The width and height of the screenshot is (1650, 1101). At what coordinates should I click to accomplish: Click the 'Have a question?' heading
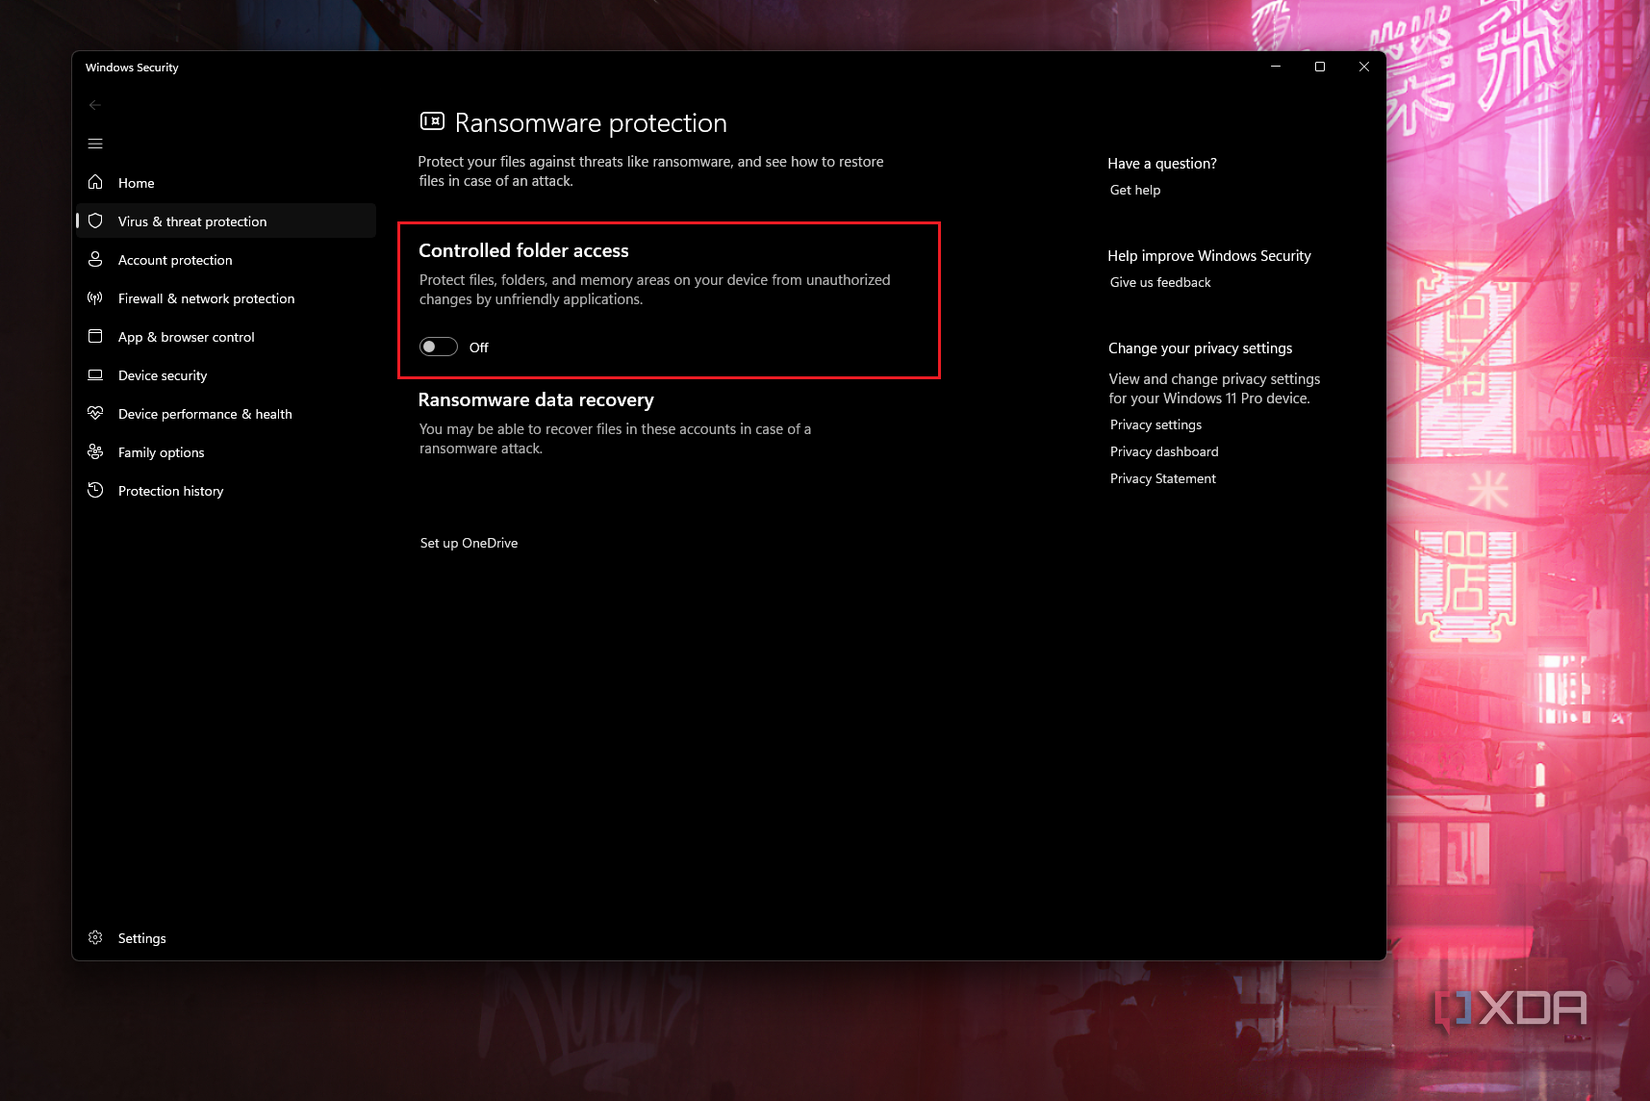point(1162,163)
